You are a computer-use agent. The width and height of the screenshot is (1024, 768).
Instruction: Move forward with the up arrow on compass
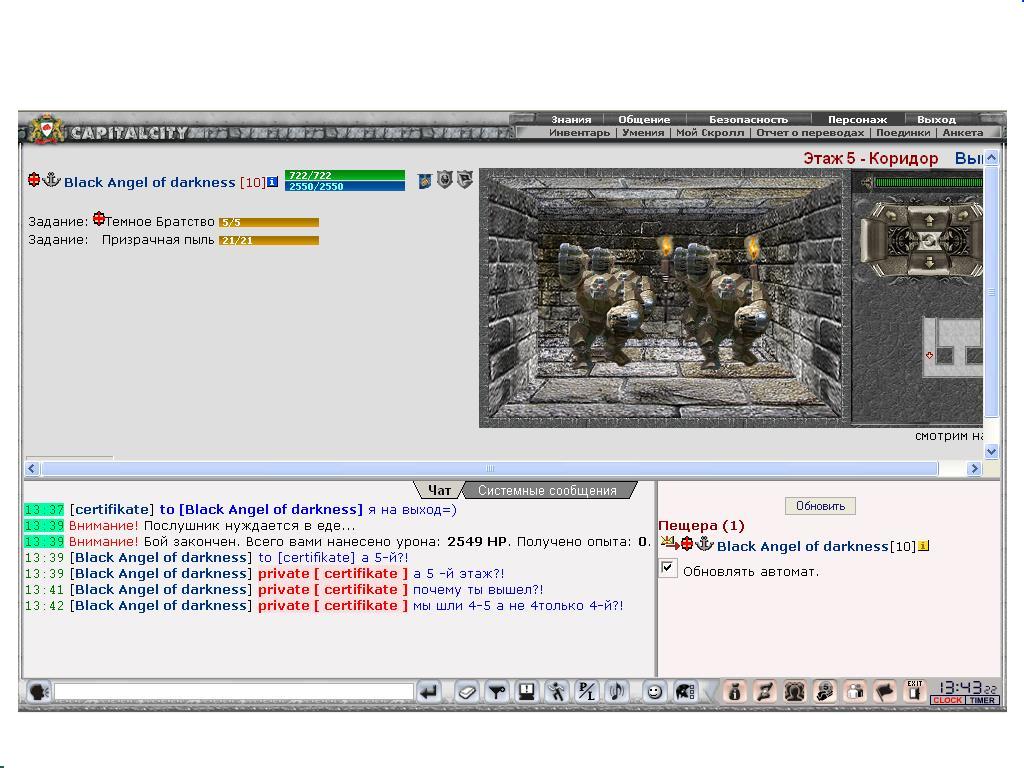pyautogui.click(x=929, y=220)
